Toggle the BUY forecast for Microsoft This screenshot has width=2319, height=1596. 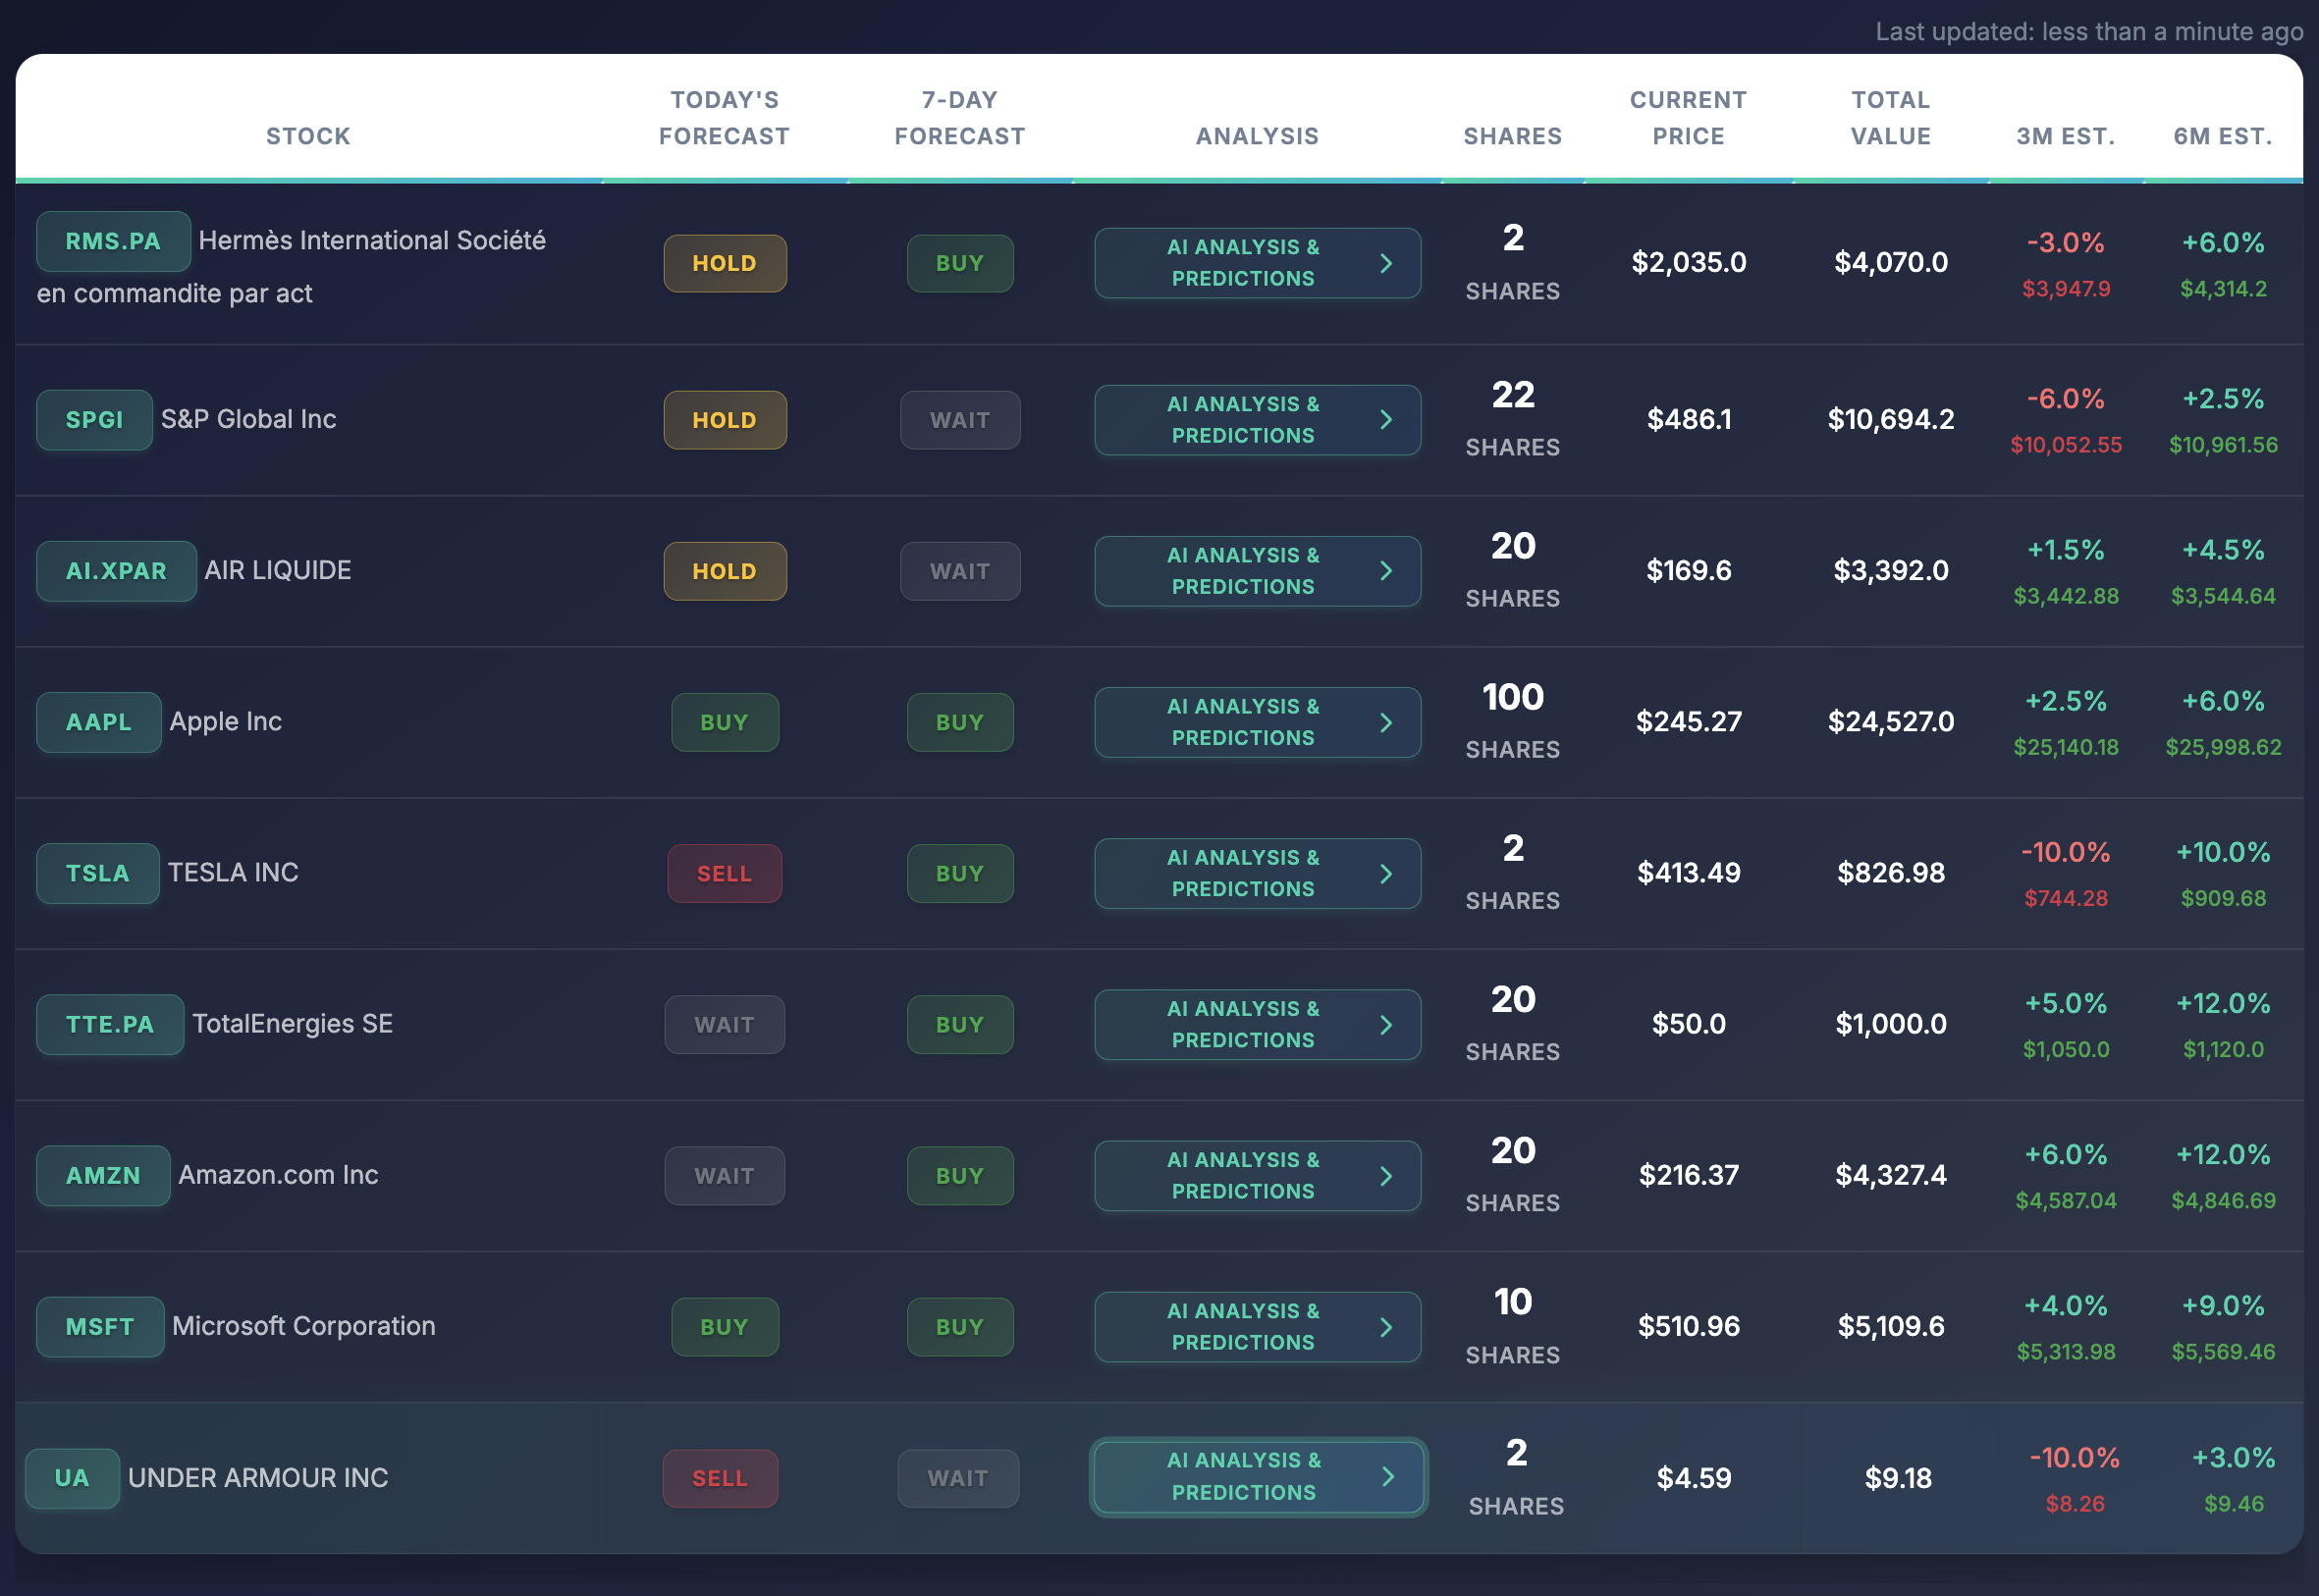pyautogui.click(x=724, y=1326)
